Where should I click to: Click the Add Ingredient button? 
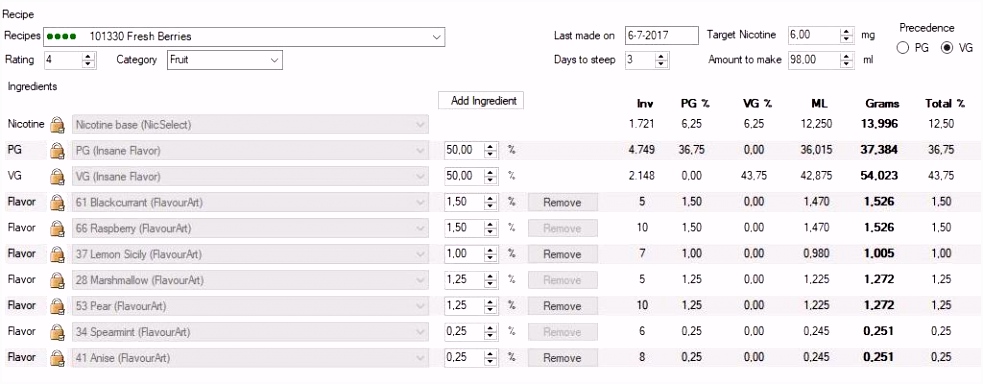point(481,100)
